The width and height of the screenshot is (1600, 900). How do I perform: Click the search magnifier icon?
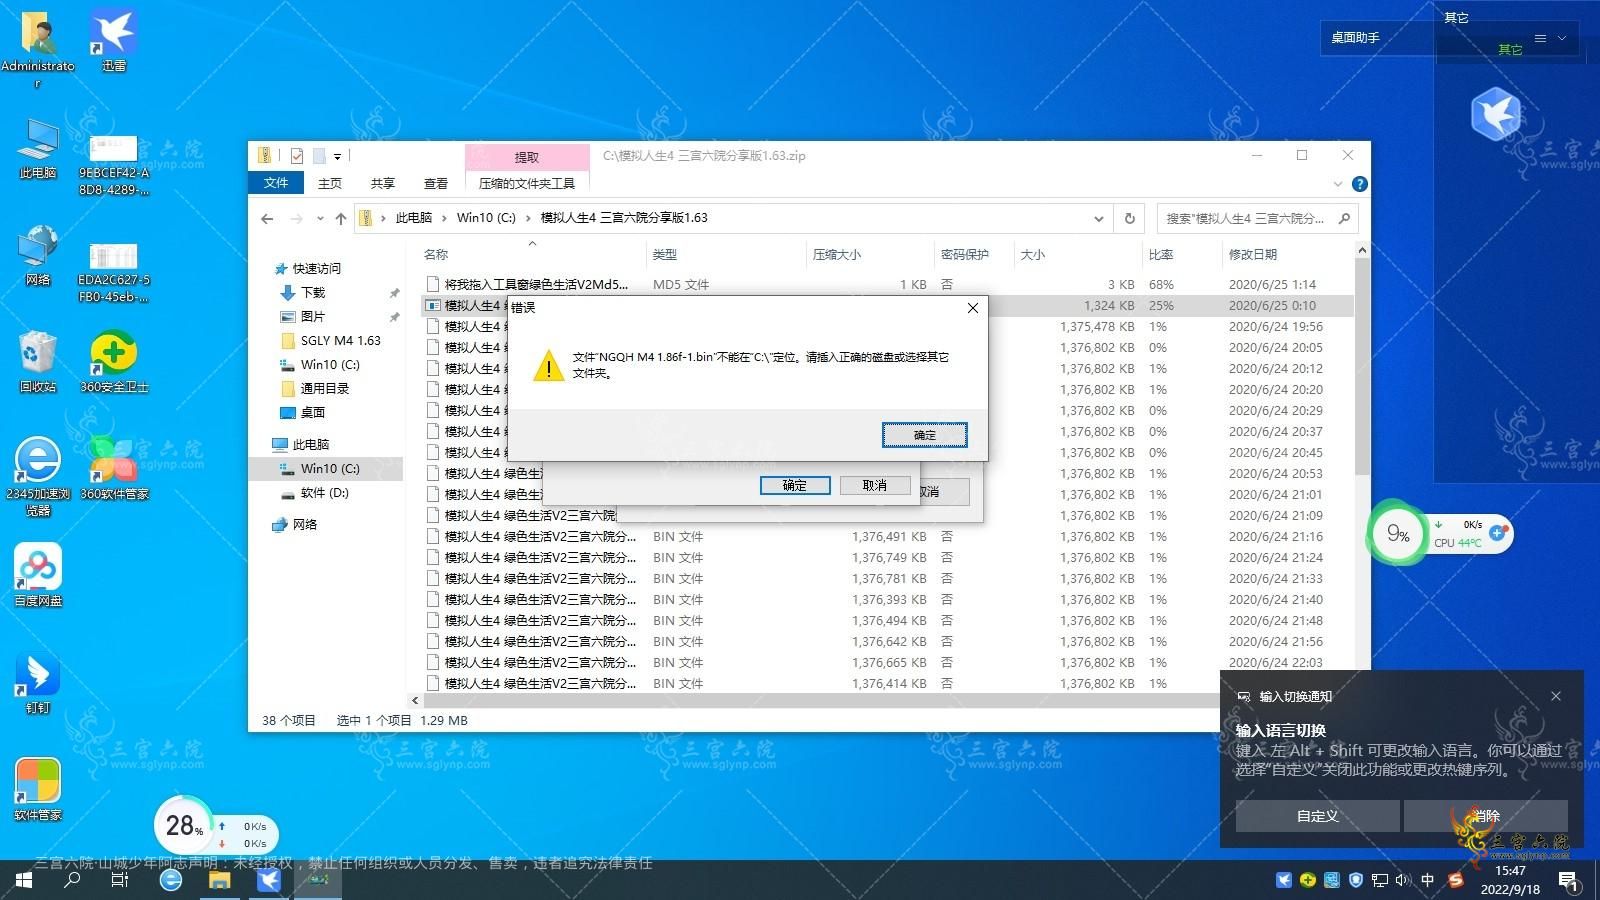pyautogui.click(x=1344, y=218)
